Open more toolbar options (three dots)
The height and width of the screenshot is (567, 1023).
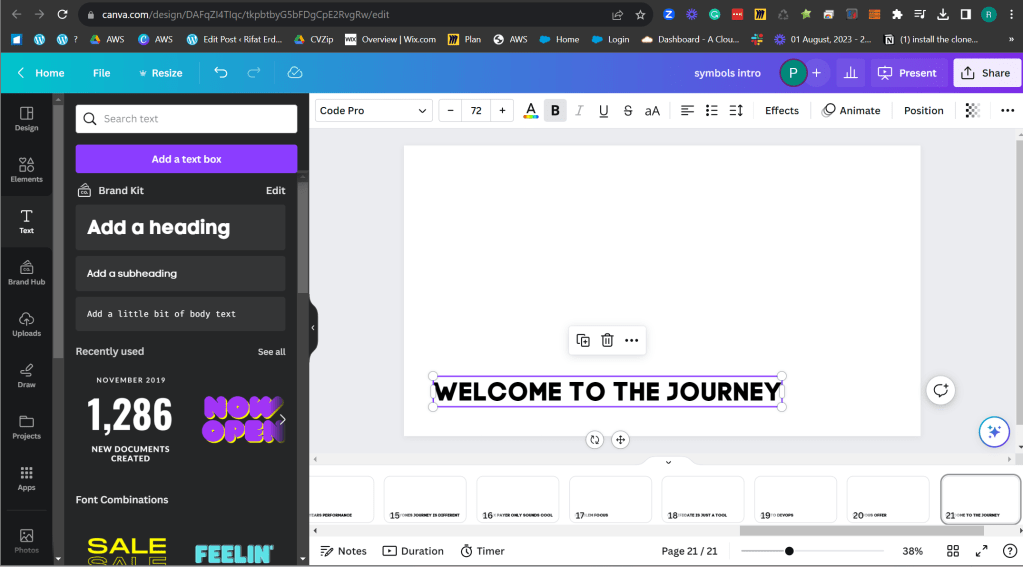1007,111
